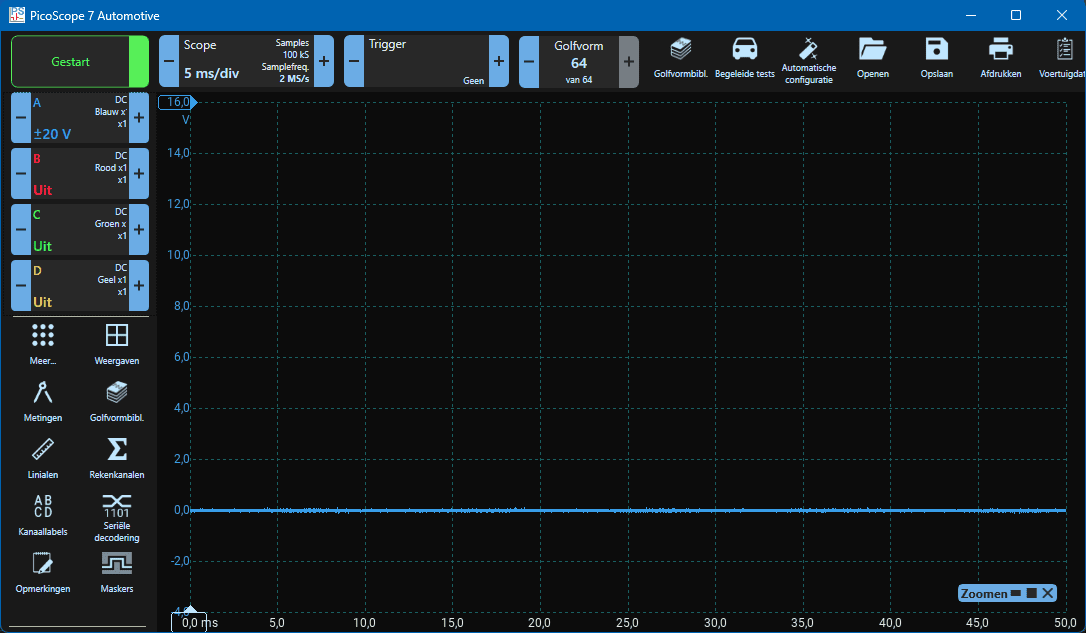Open Rekenkanalen math channels
1086x633 pixels.
point(116,457)
